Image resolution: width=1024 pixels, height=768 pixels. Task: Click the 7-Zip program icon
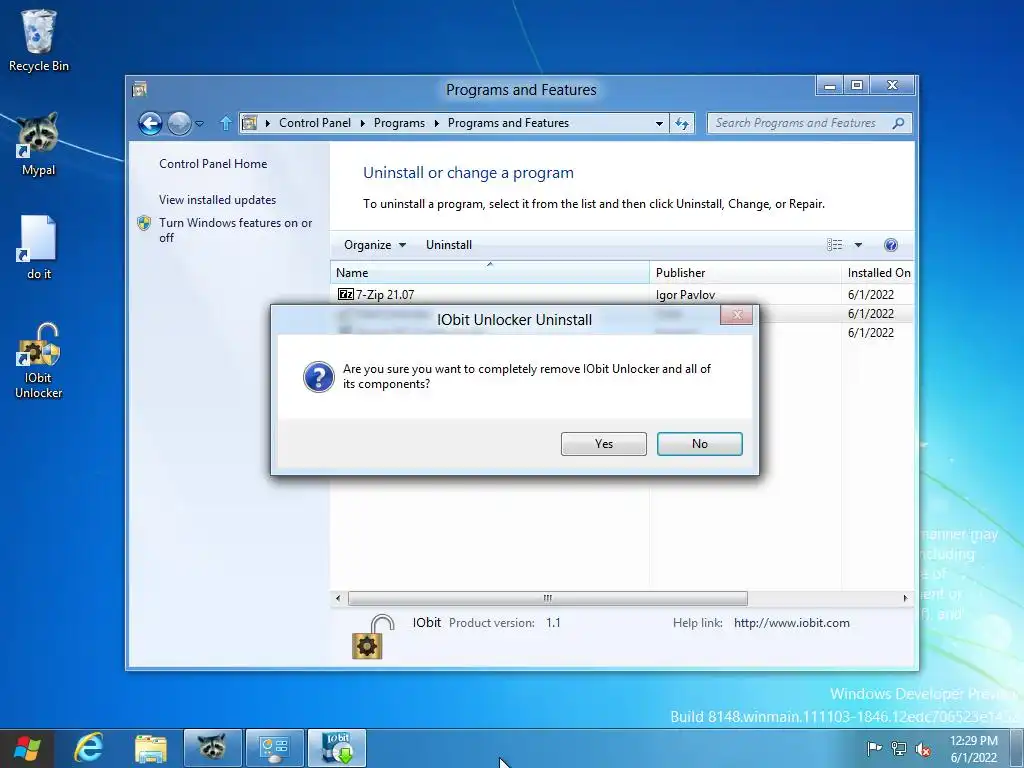[x=345, y=295]
